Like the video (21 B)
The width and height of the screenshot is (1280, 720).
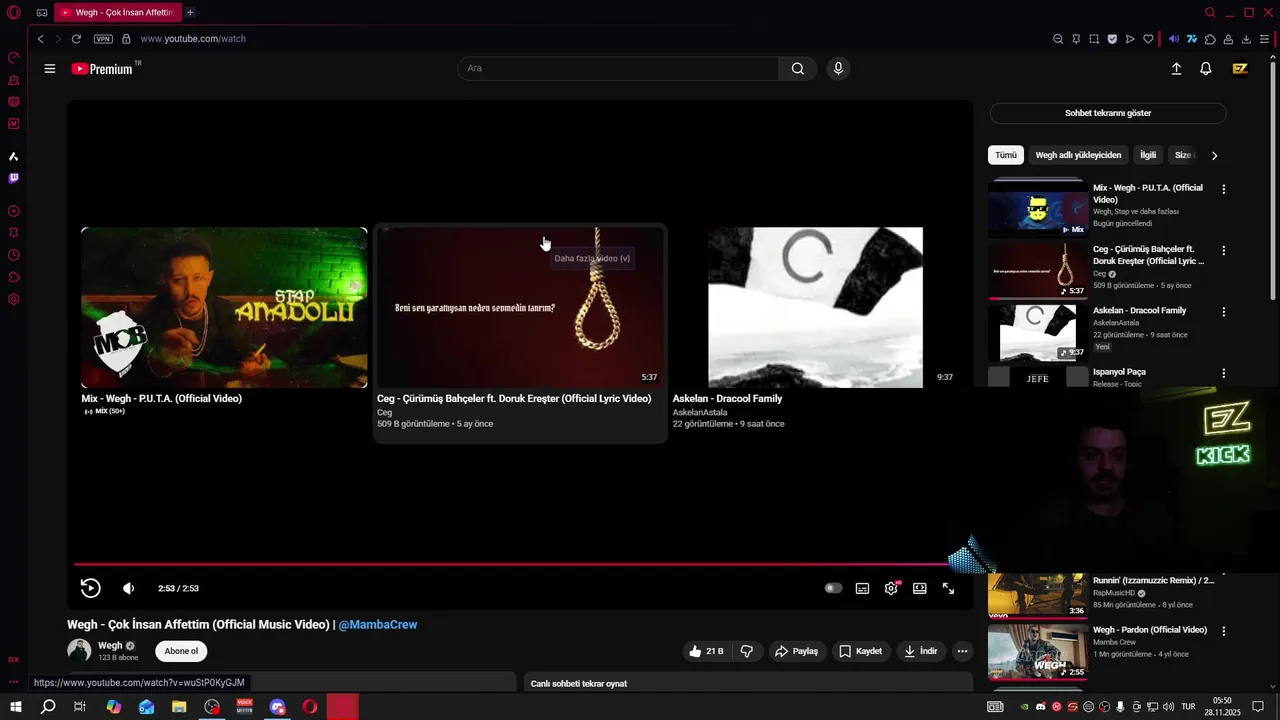tap(705, 651)
